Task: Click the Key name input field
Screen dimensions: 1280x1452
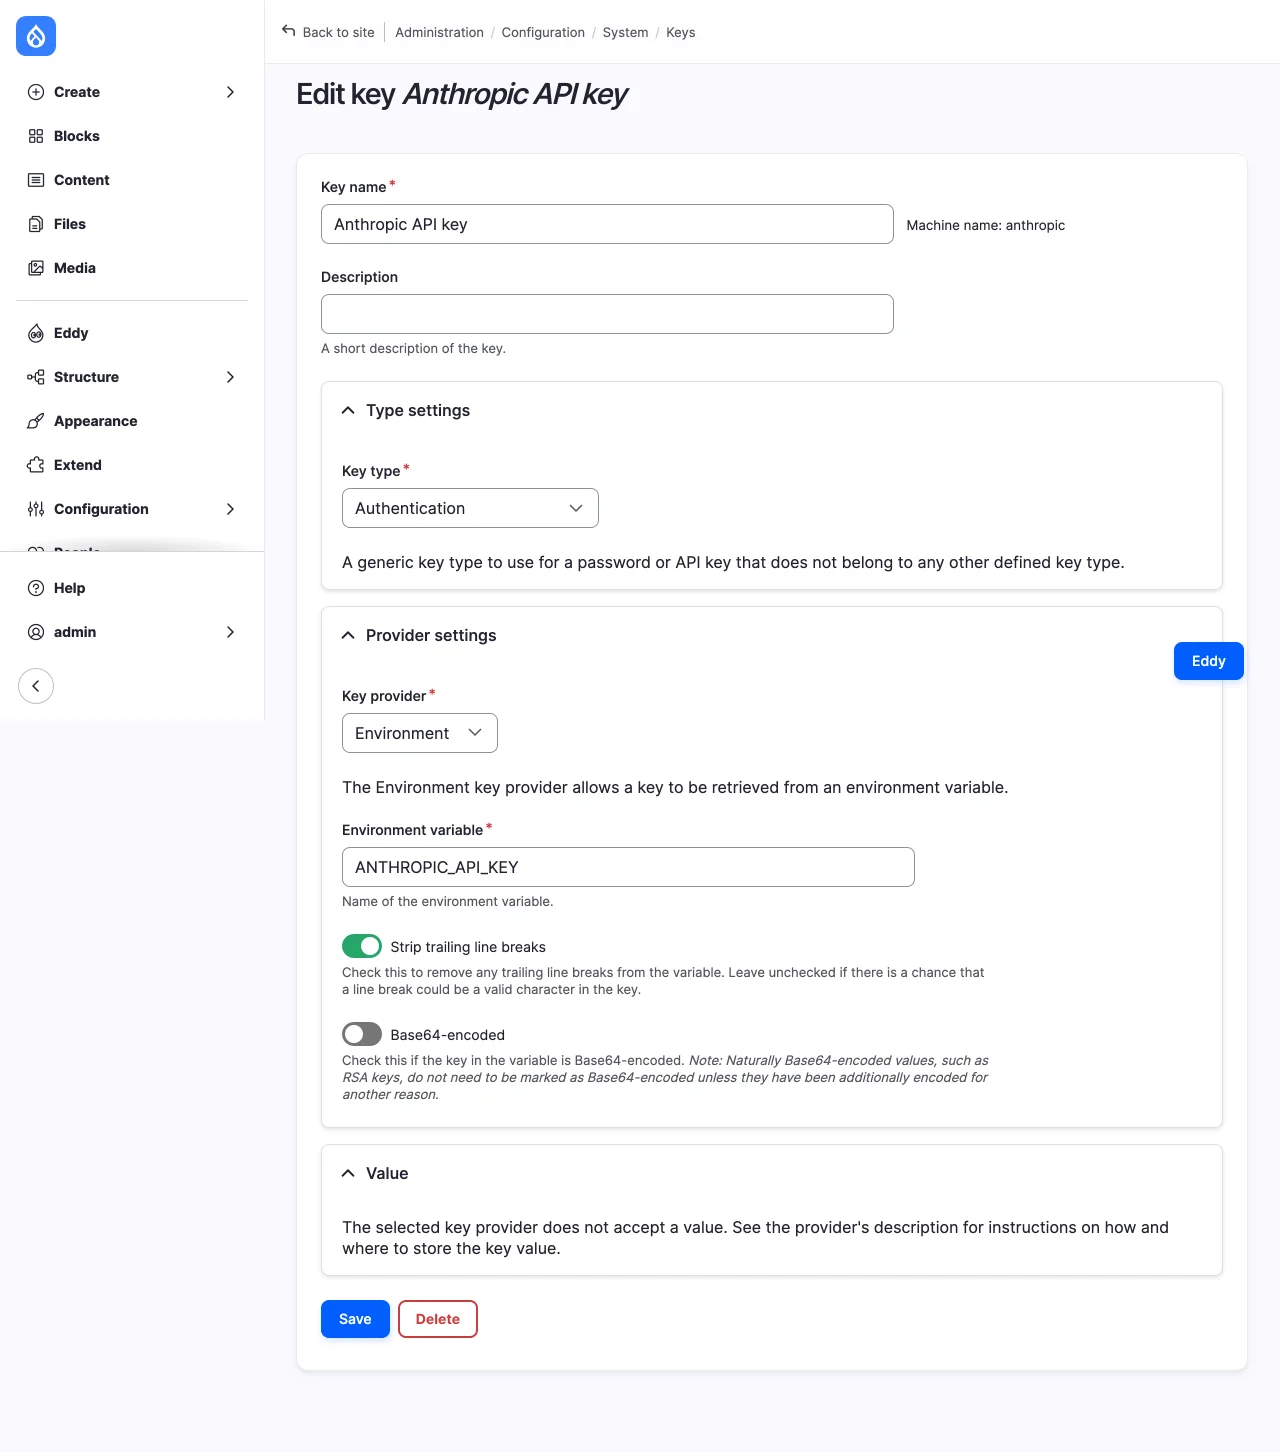Action: [607, 224]
